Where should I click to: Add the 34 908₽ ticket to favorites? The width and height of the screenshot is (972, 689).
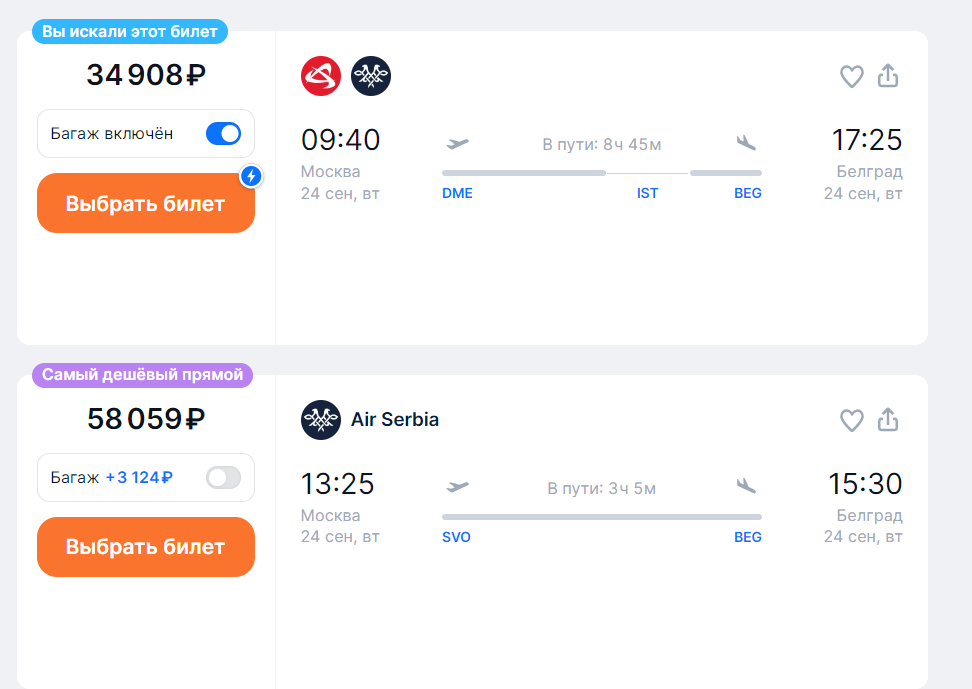(x=851, y=76)
